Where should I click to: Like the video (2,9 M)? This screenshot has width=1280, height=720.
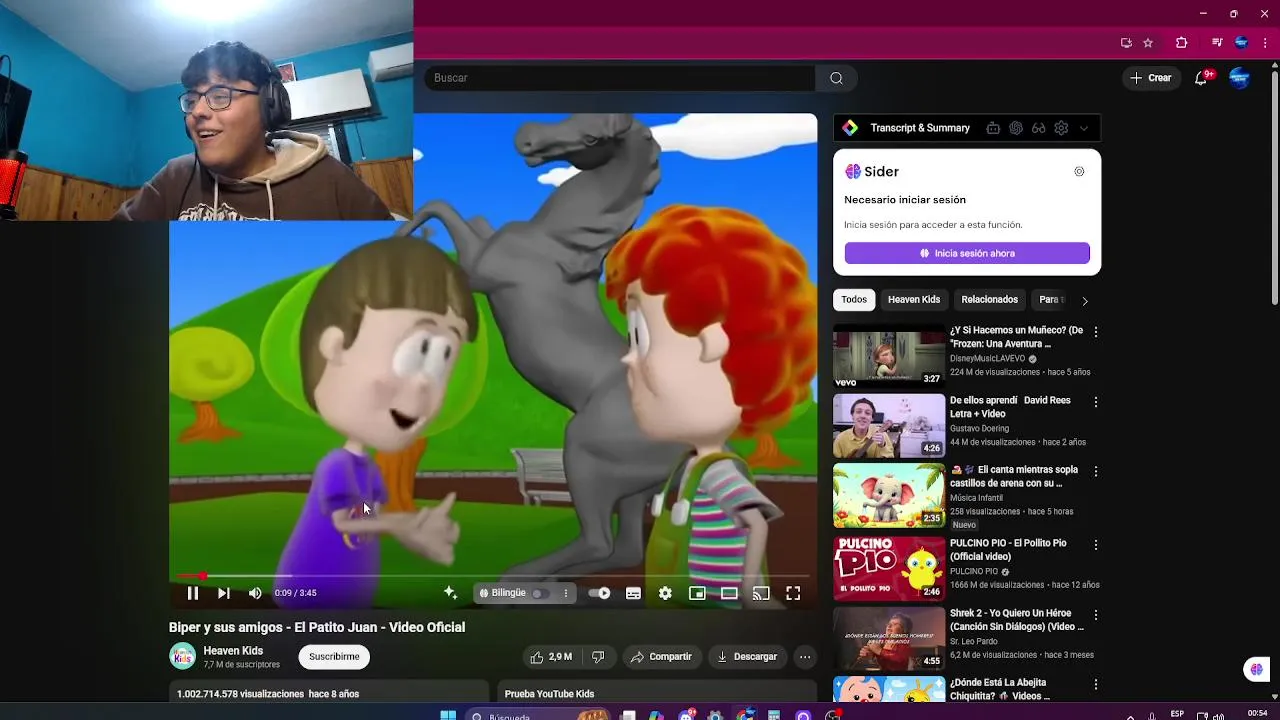pos(551,657)
